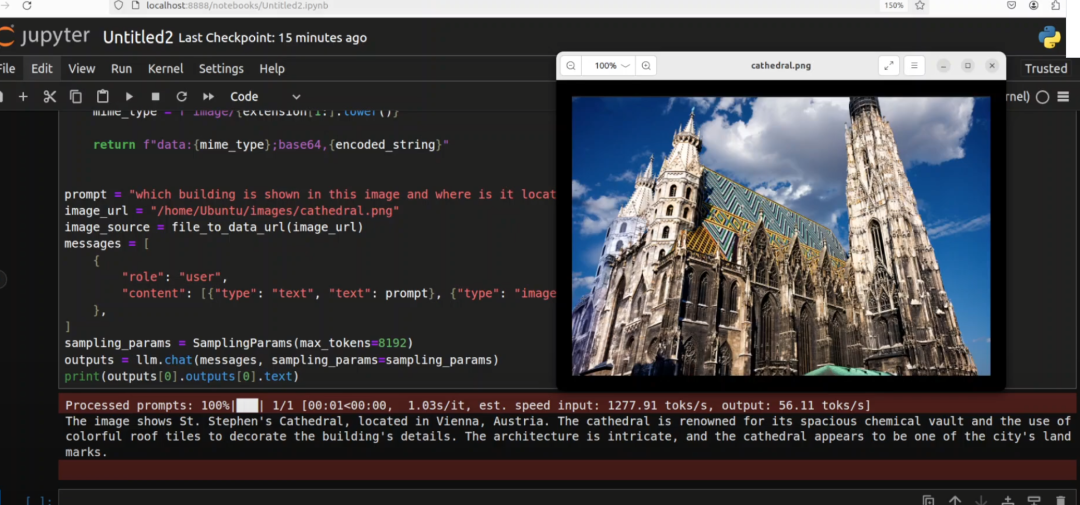Expand the Code cell type dropdown
The image size is (1080, 505).
257,97
